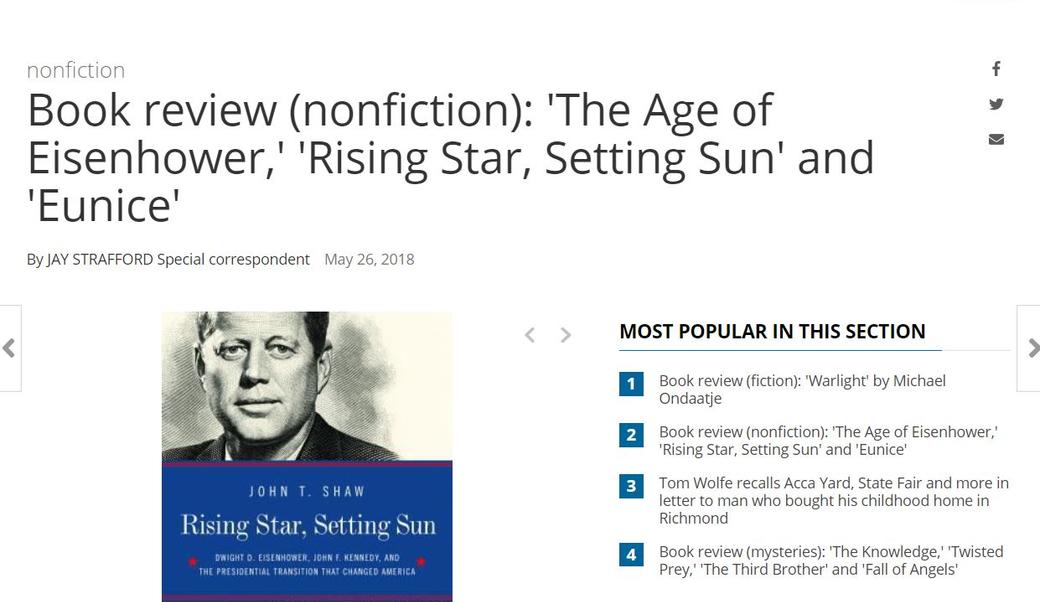The height and width of the screenshot is (602, 1040).
Task: Share article via Twitter bird icon
Action: point(996,104)
